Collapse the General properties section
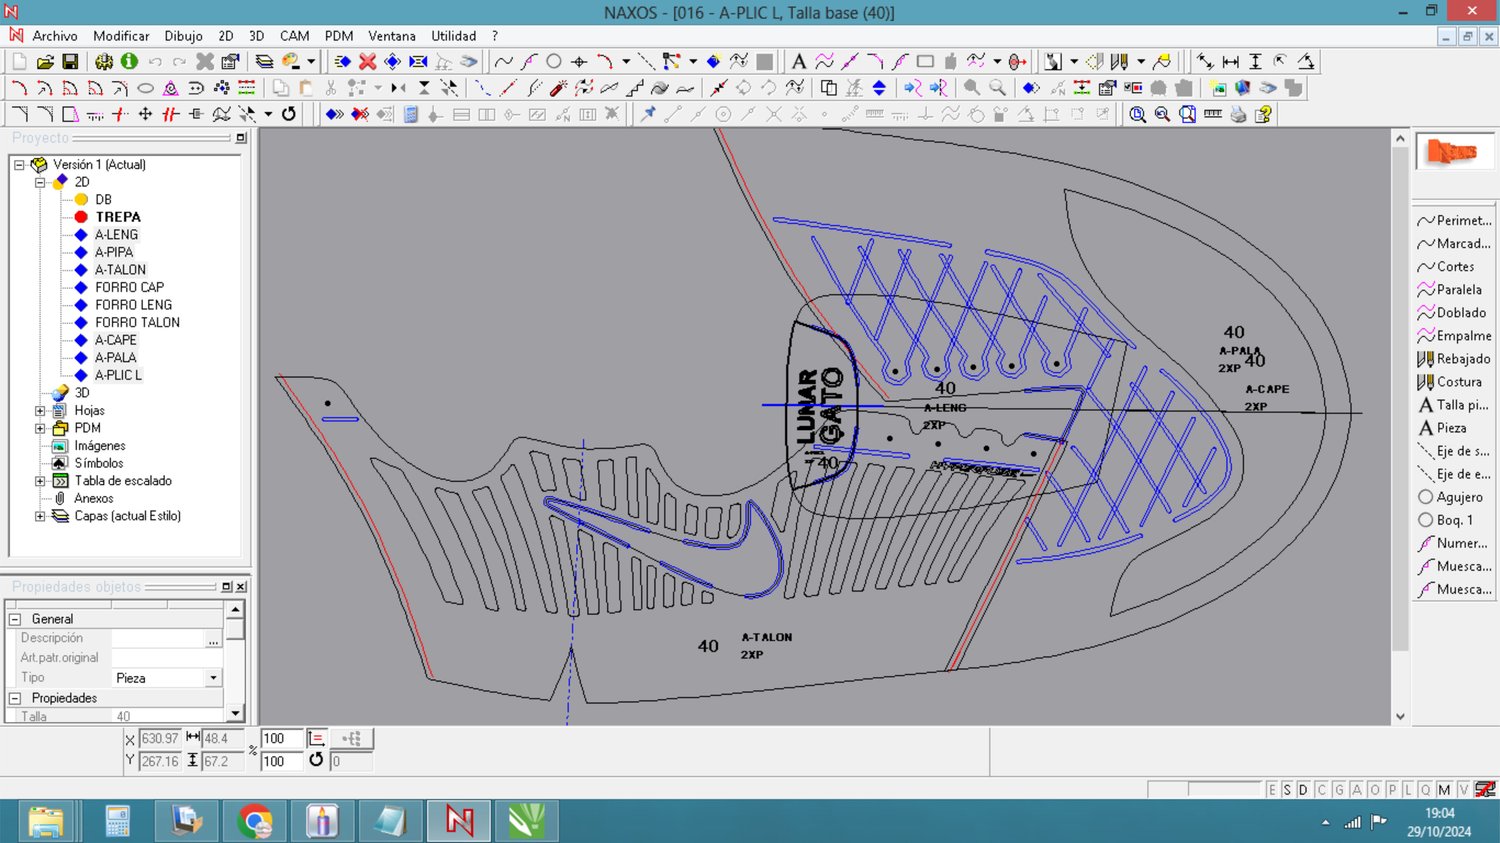The image size is (1500, 843). coord(15,619)
